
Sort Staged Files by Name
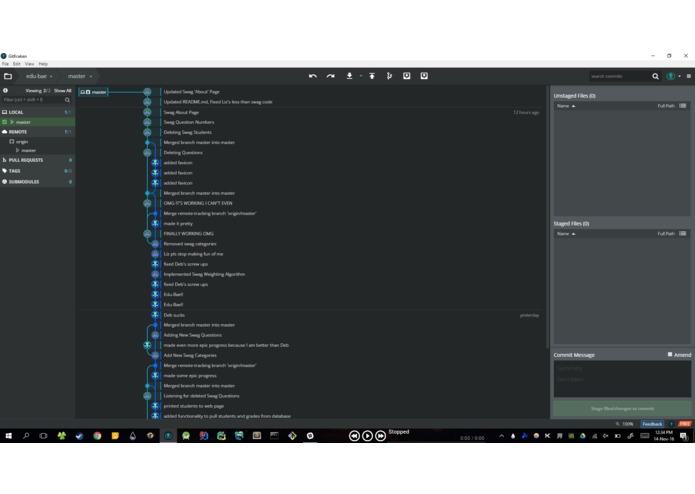tap(566, 233)
